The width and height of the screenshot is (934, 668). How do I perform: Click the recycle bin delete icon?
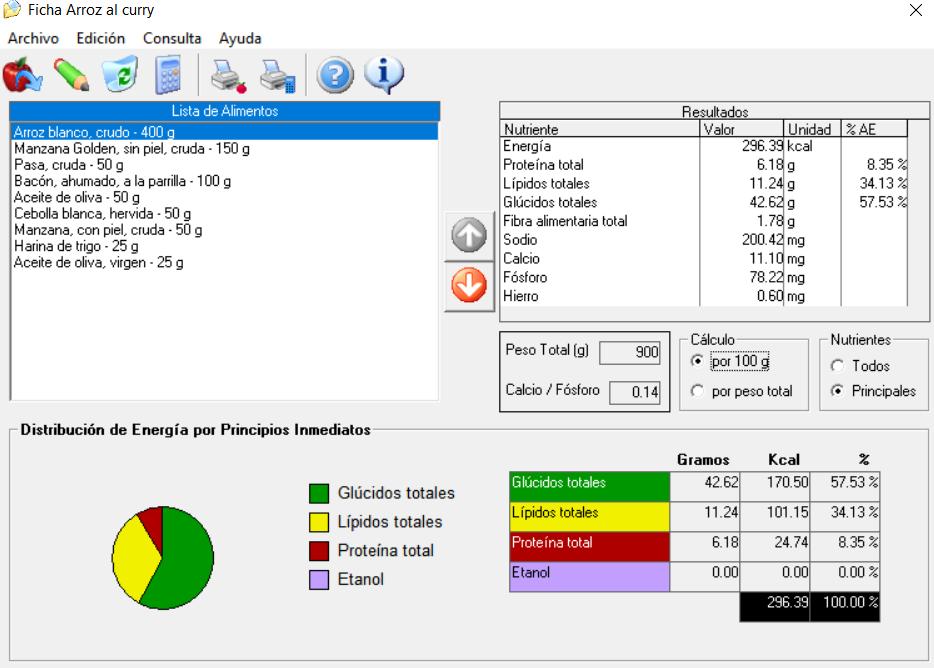[x=120, y=75]
